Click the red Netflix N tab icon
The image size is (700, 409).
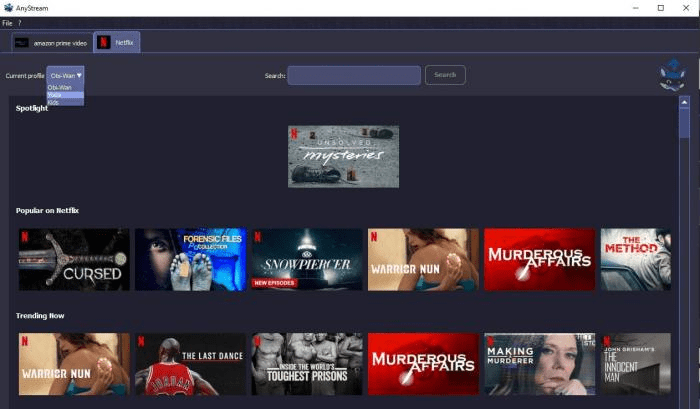coord(103,42)
